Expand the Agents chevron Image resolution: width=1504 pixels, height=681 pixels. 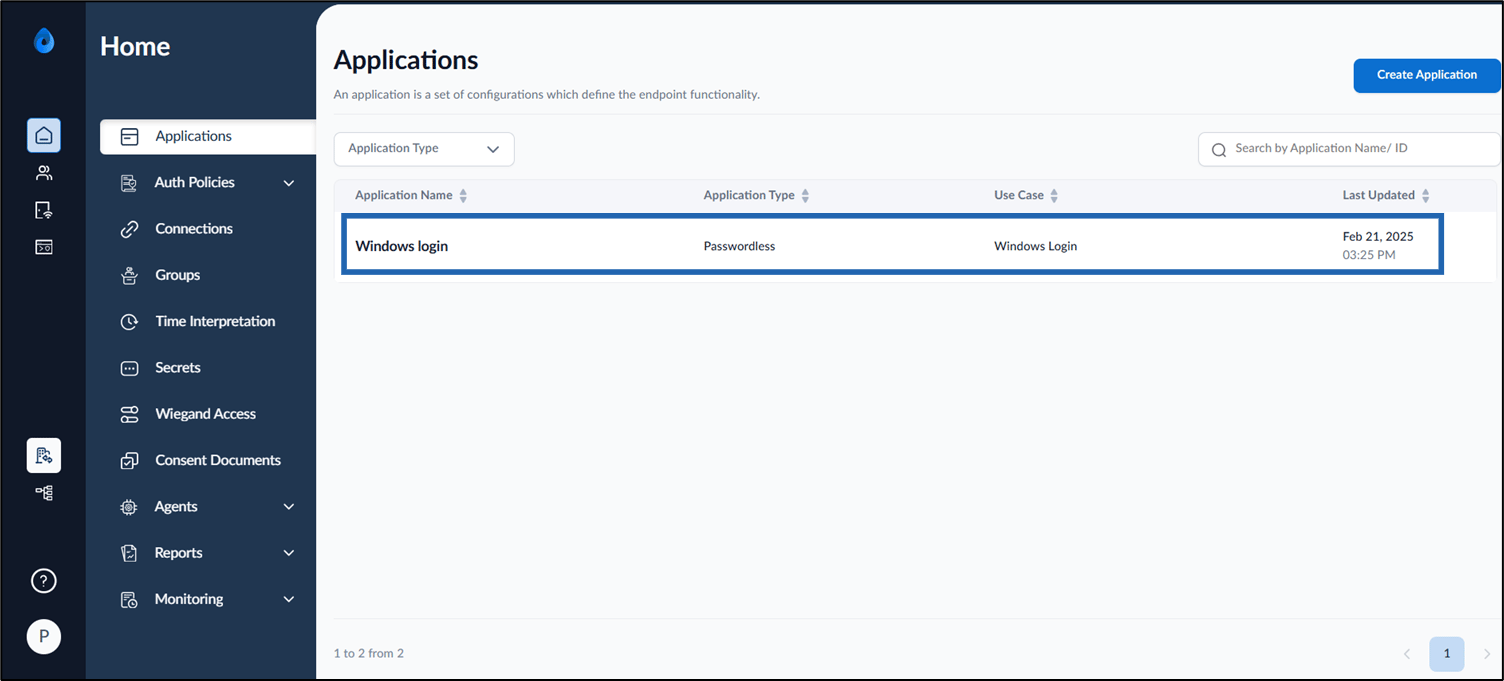[x=289, y=507]
